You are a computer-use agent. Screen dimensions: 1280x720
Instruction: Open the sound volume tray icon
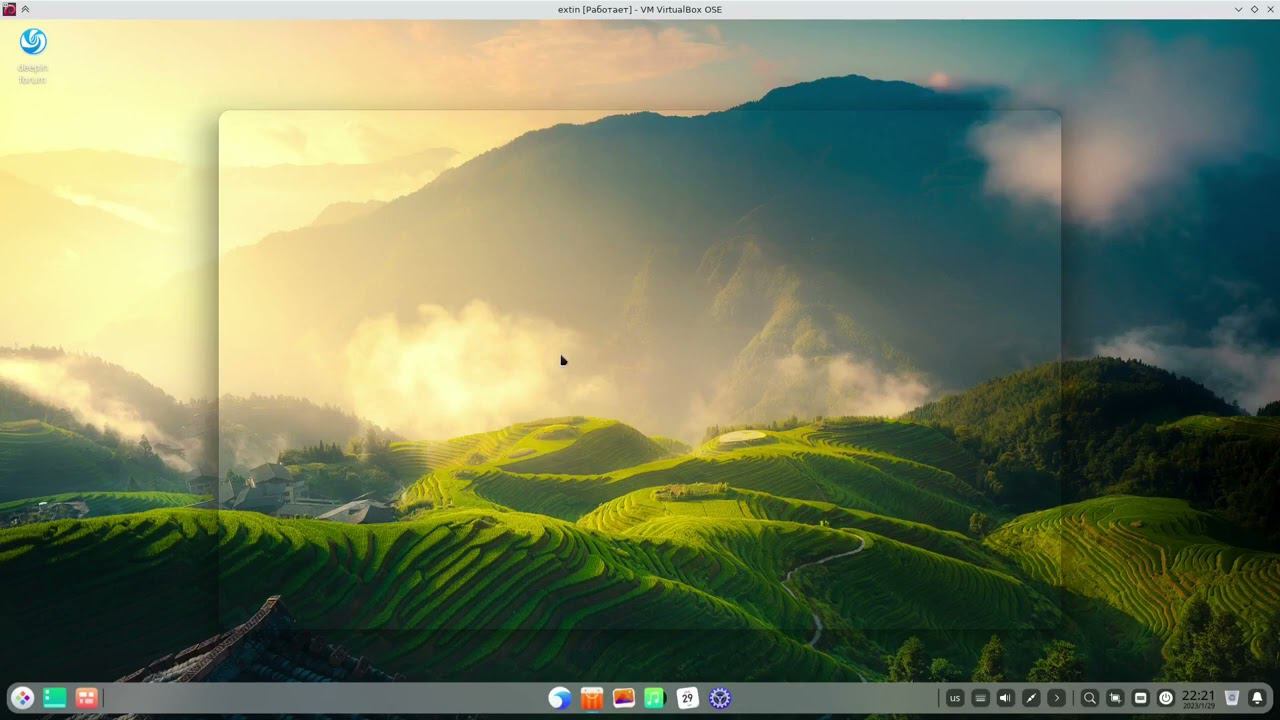coord(1005,698)
